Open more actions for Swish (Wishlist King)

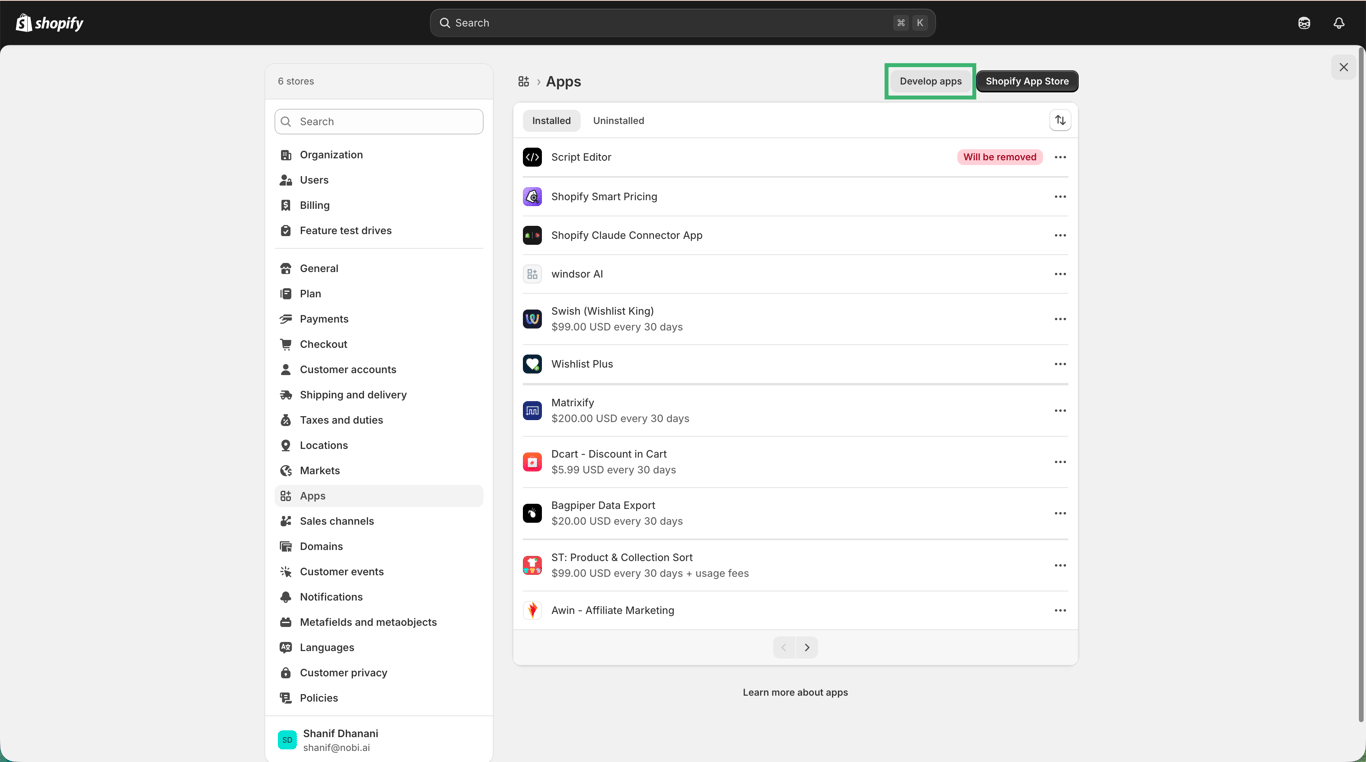pyautogui.click(x=1060, y=319)
